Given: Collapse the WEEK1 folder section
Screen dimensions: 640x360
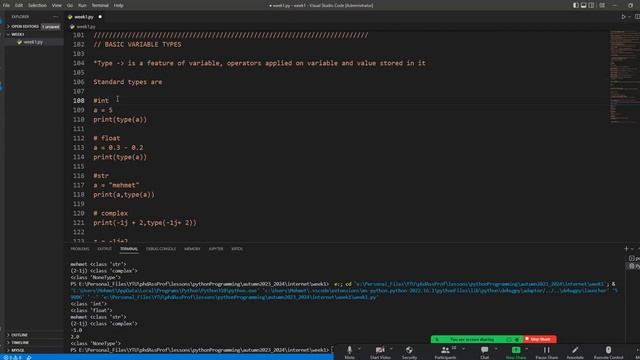Looking at the screenshot, I should (18, 34).
